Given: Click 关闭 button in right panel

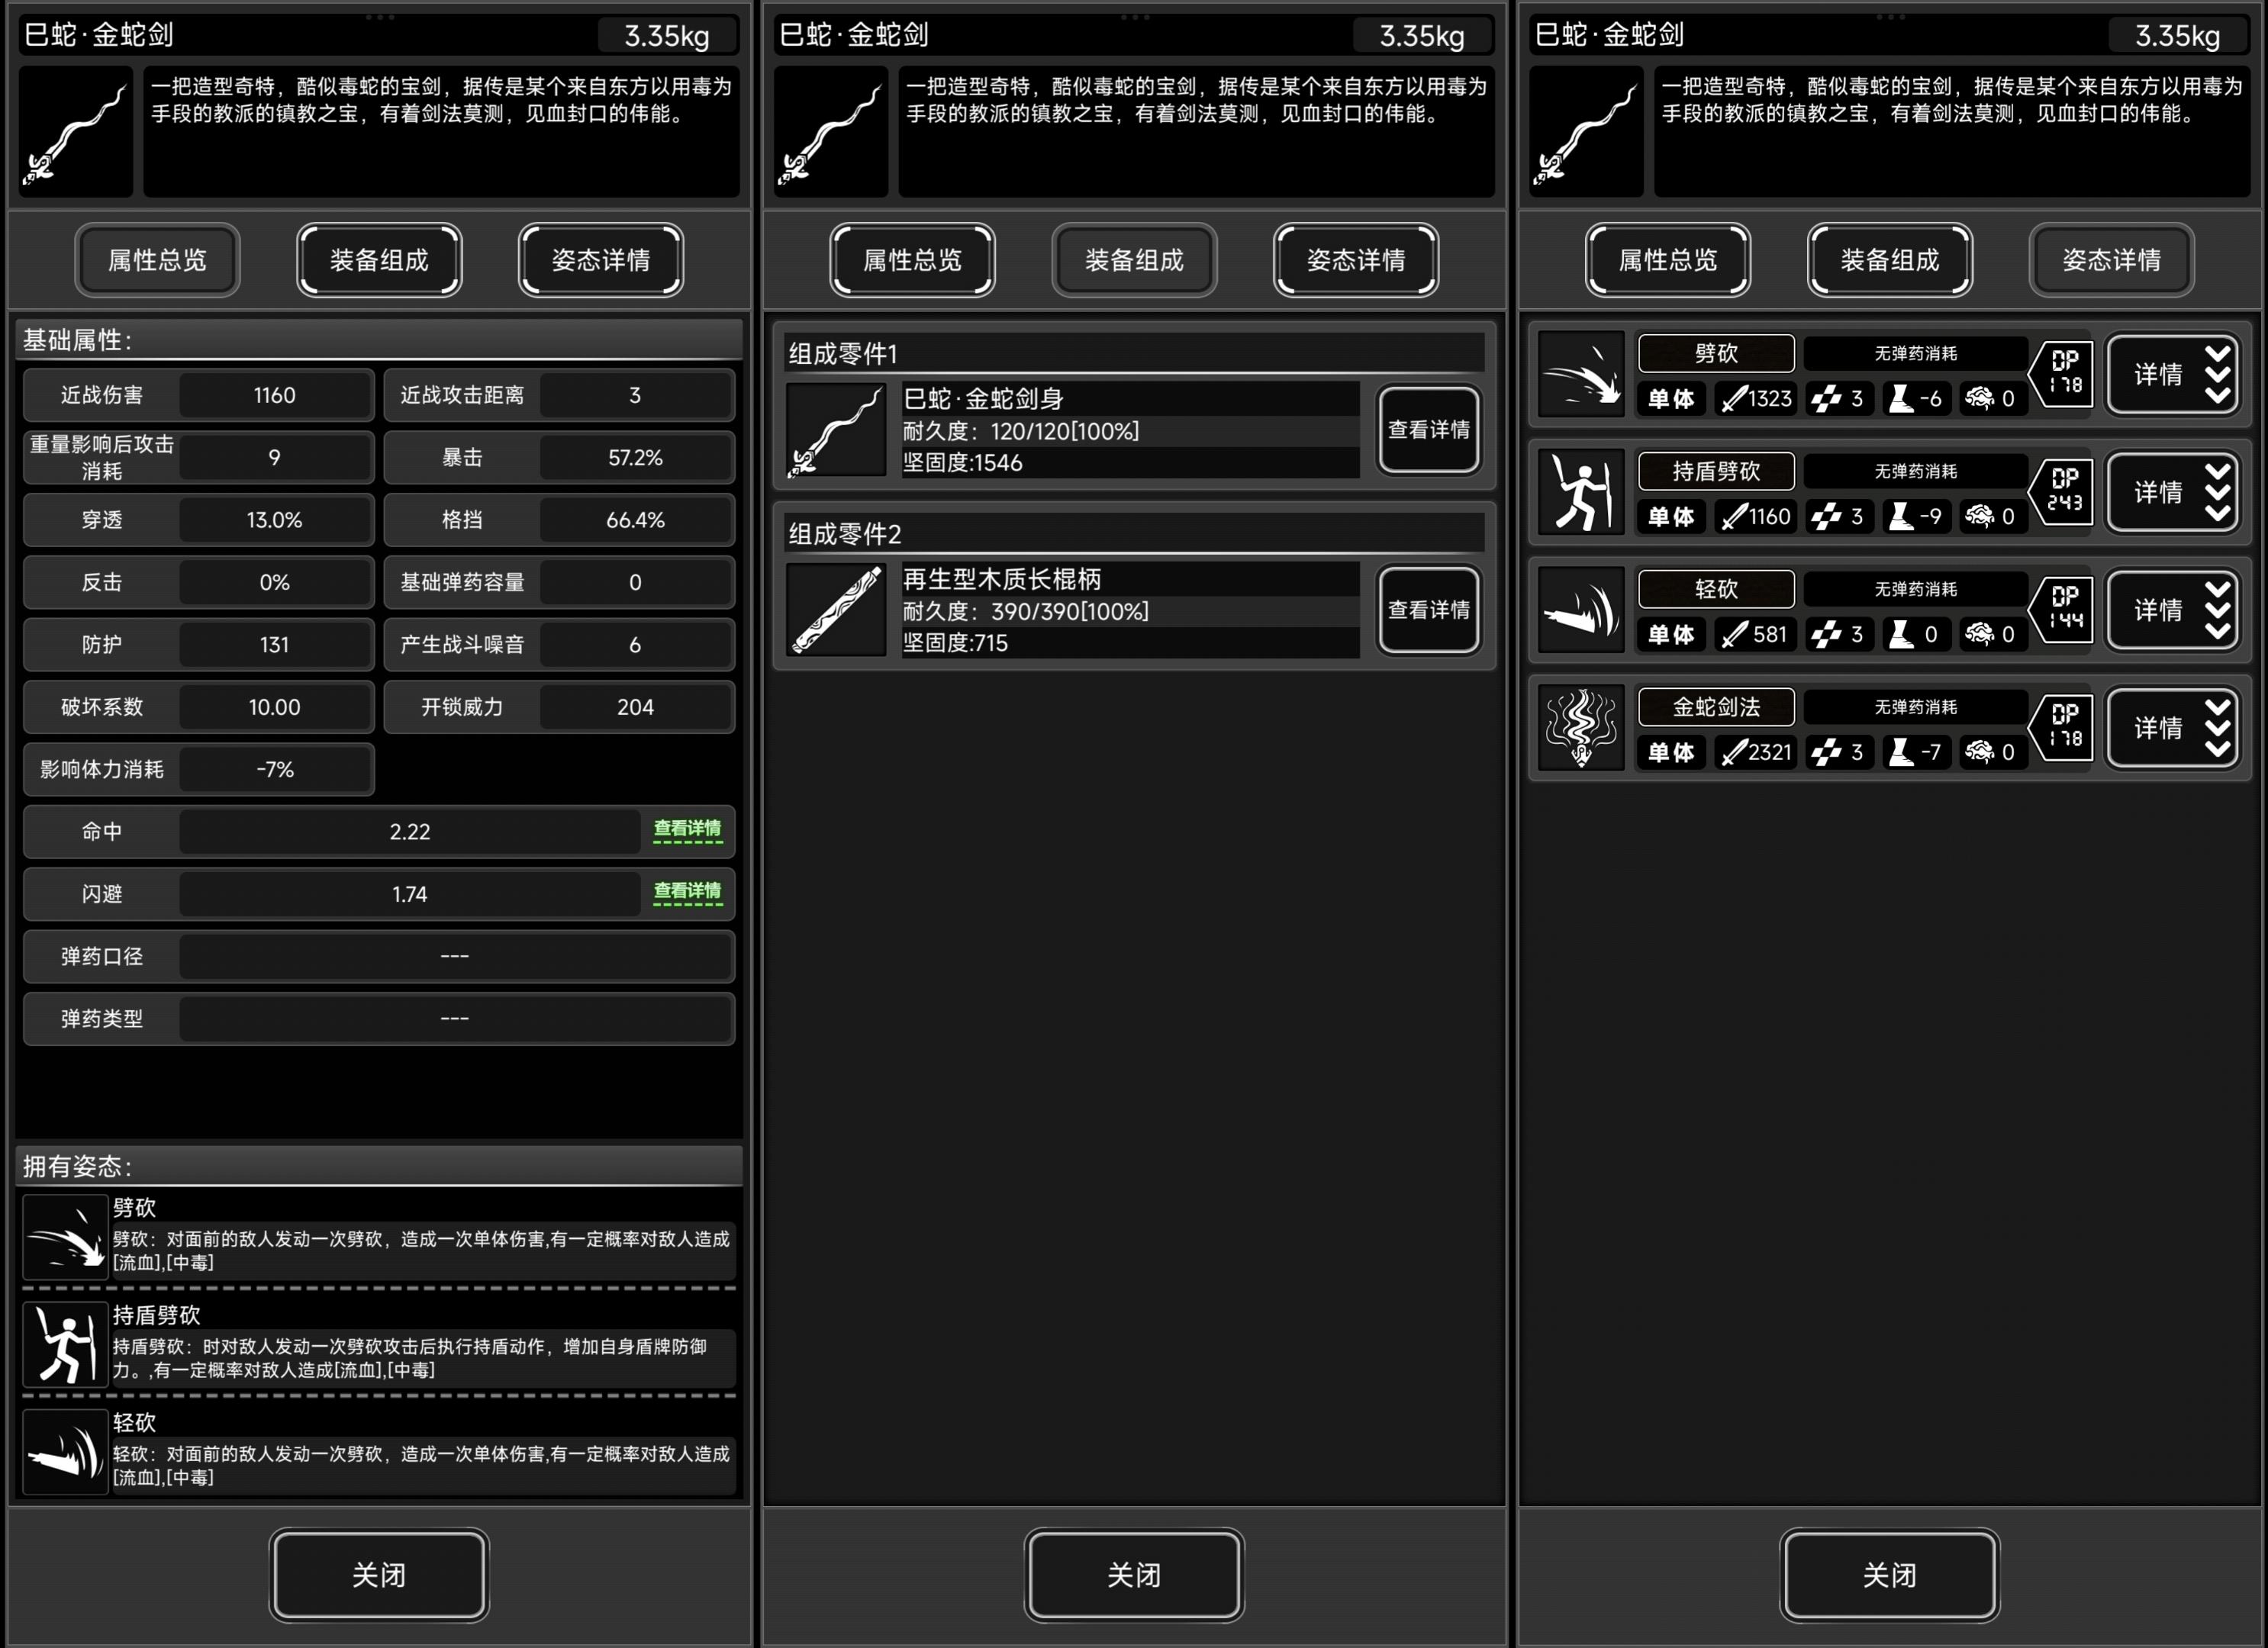Looking at the screenshot, I should (1890, 1575).
